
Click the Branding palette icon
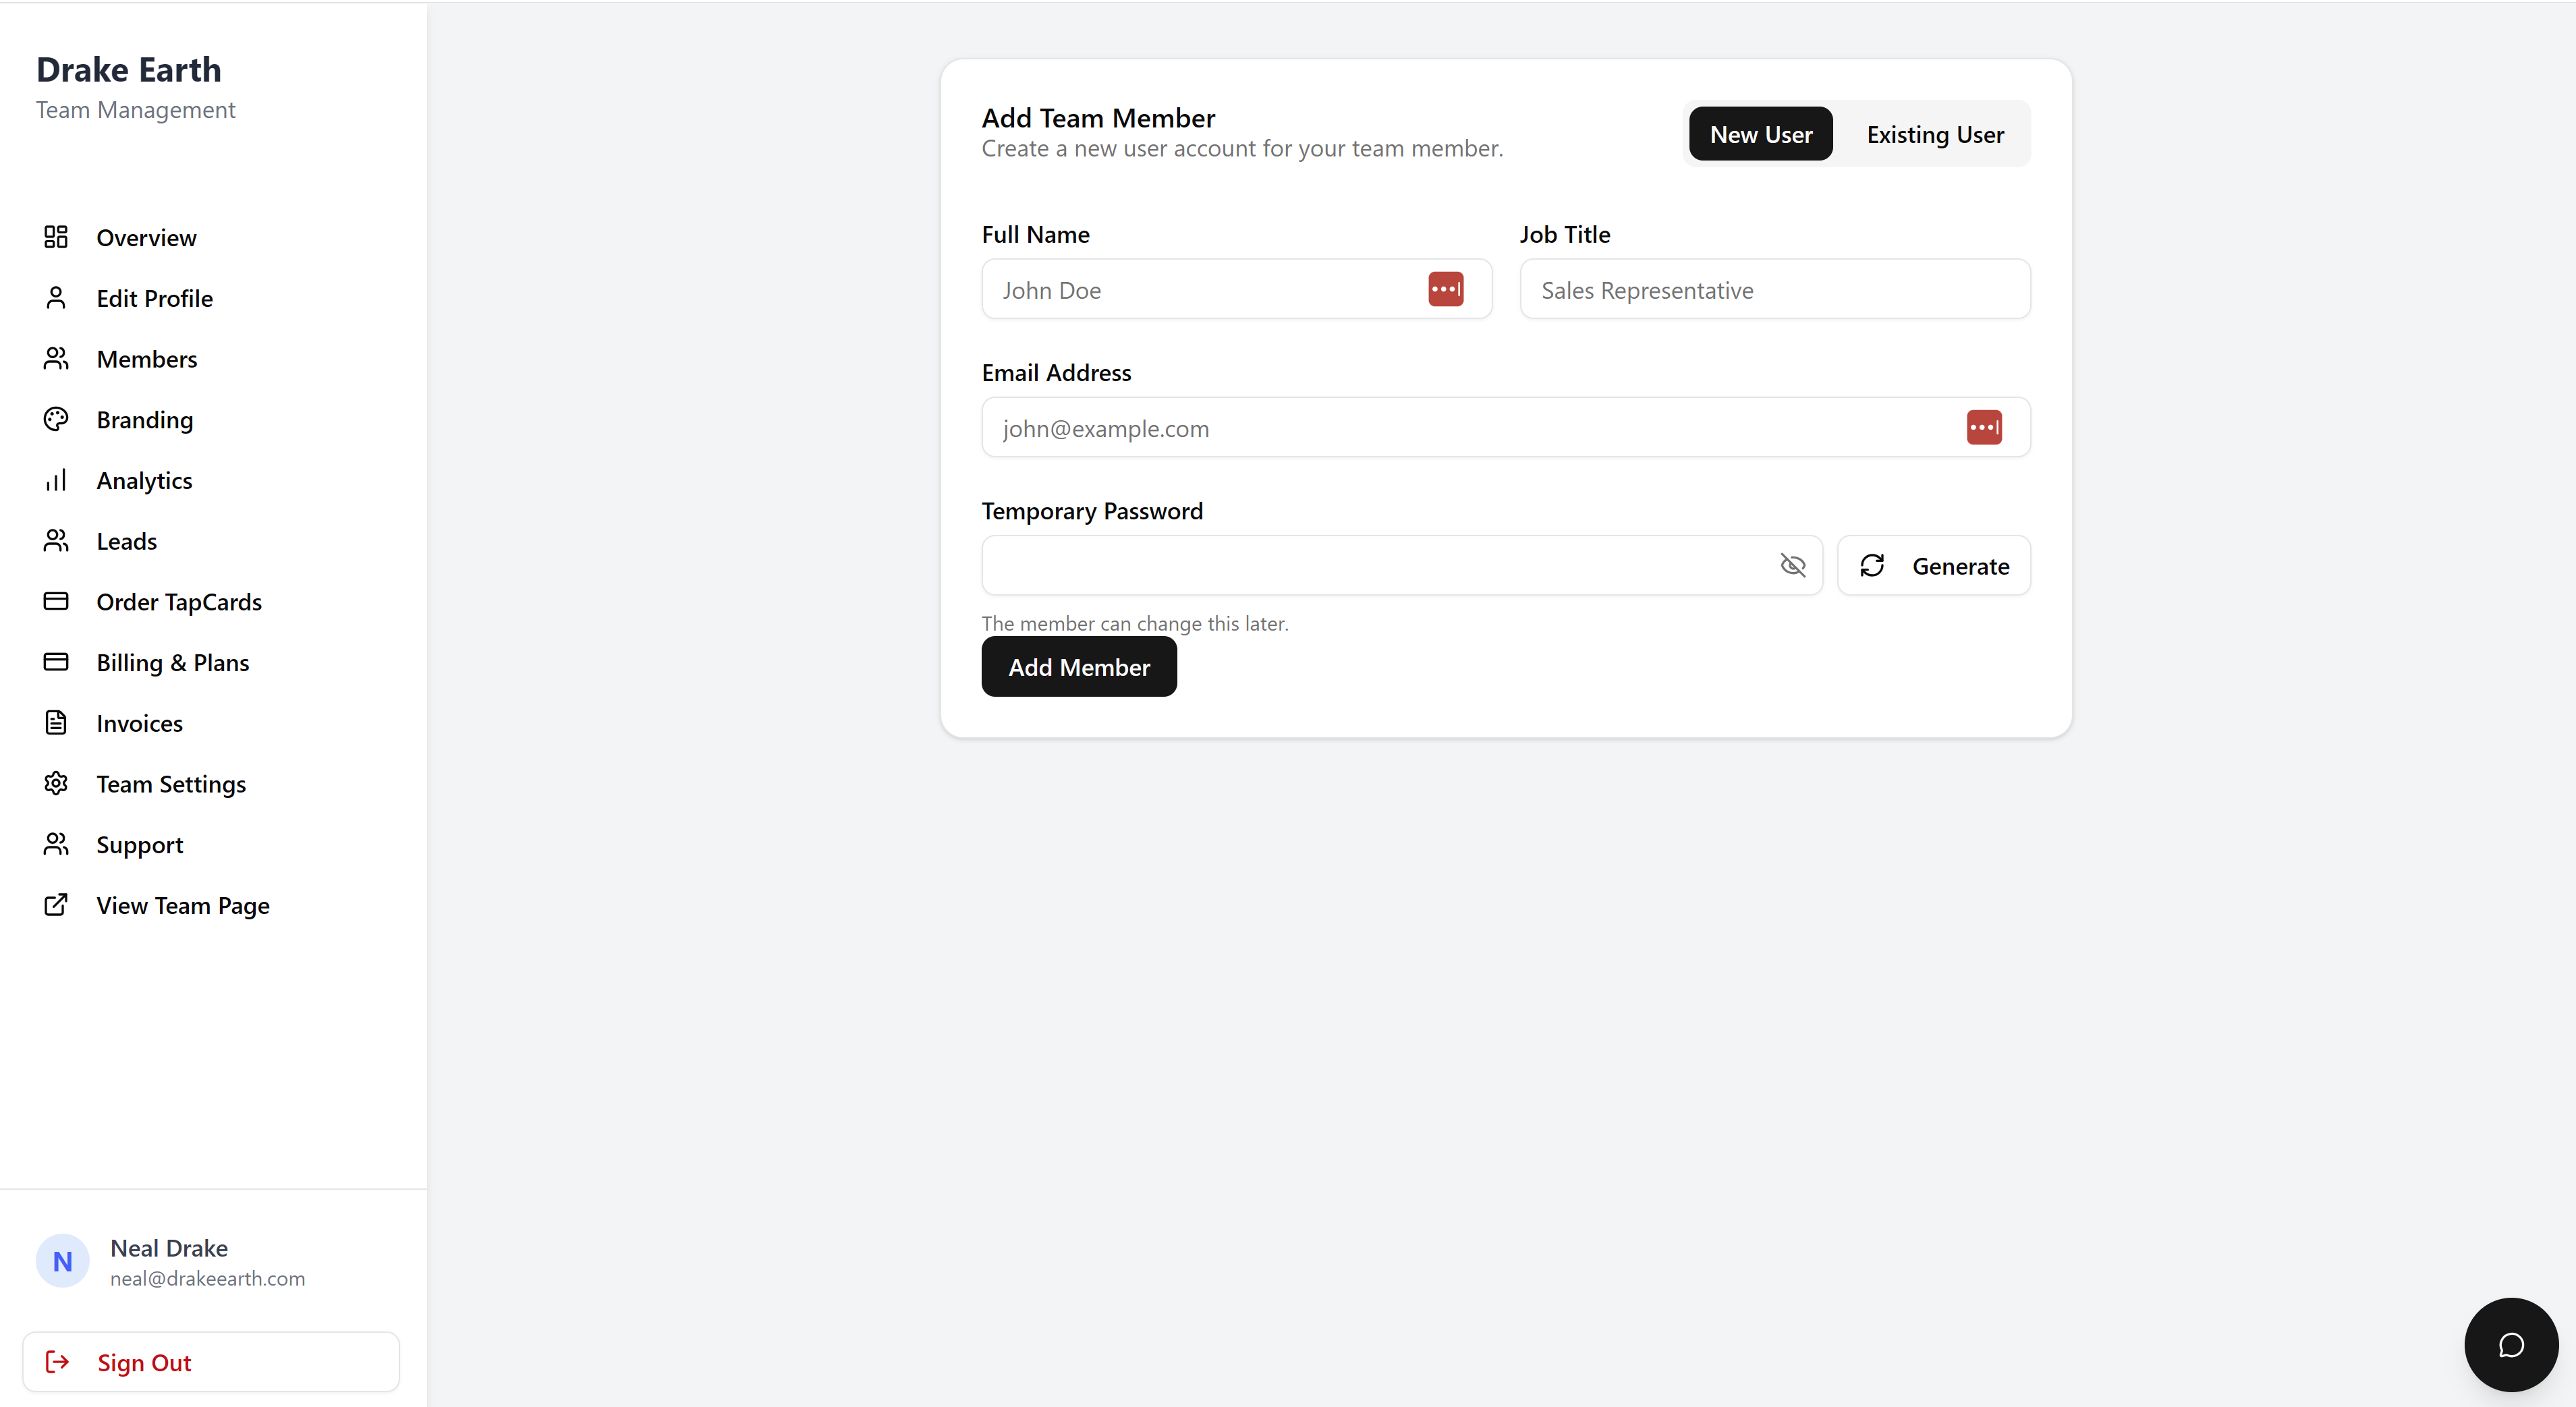click(x=56, y=419)
